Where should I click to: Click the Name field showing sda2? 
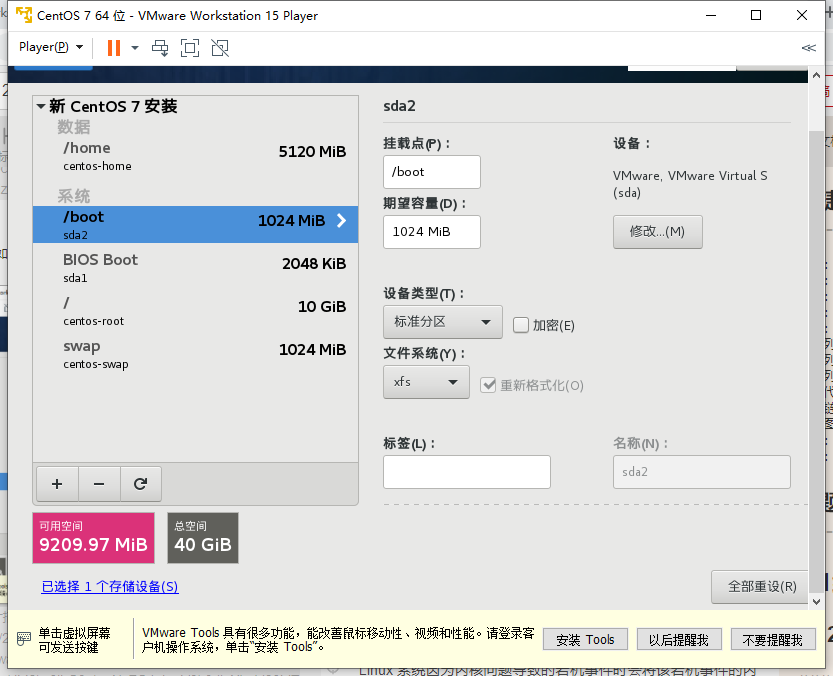pyautogui.click(x=702, y=472)
